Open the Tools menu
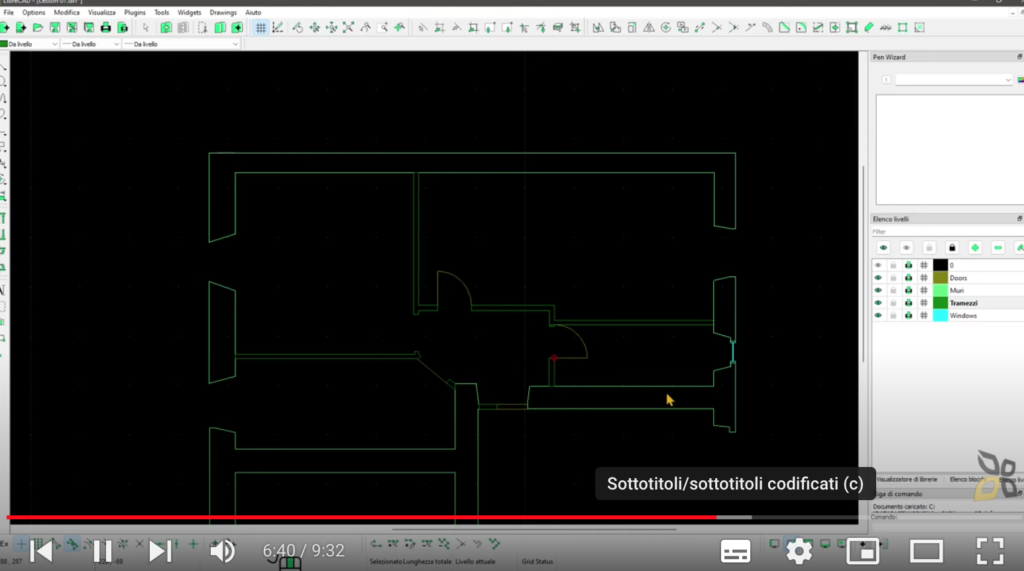Viewport: 1024px width, 571px height. (x=161, y=12)
